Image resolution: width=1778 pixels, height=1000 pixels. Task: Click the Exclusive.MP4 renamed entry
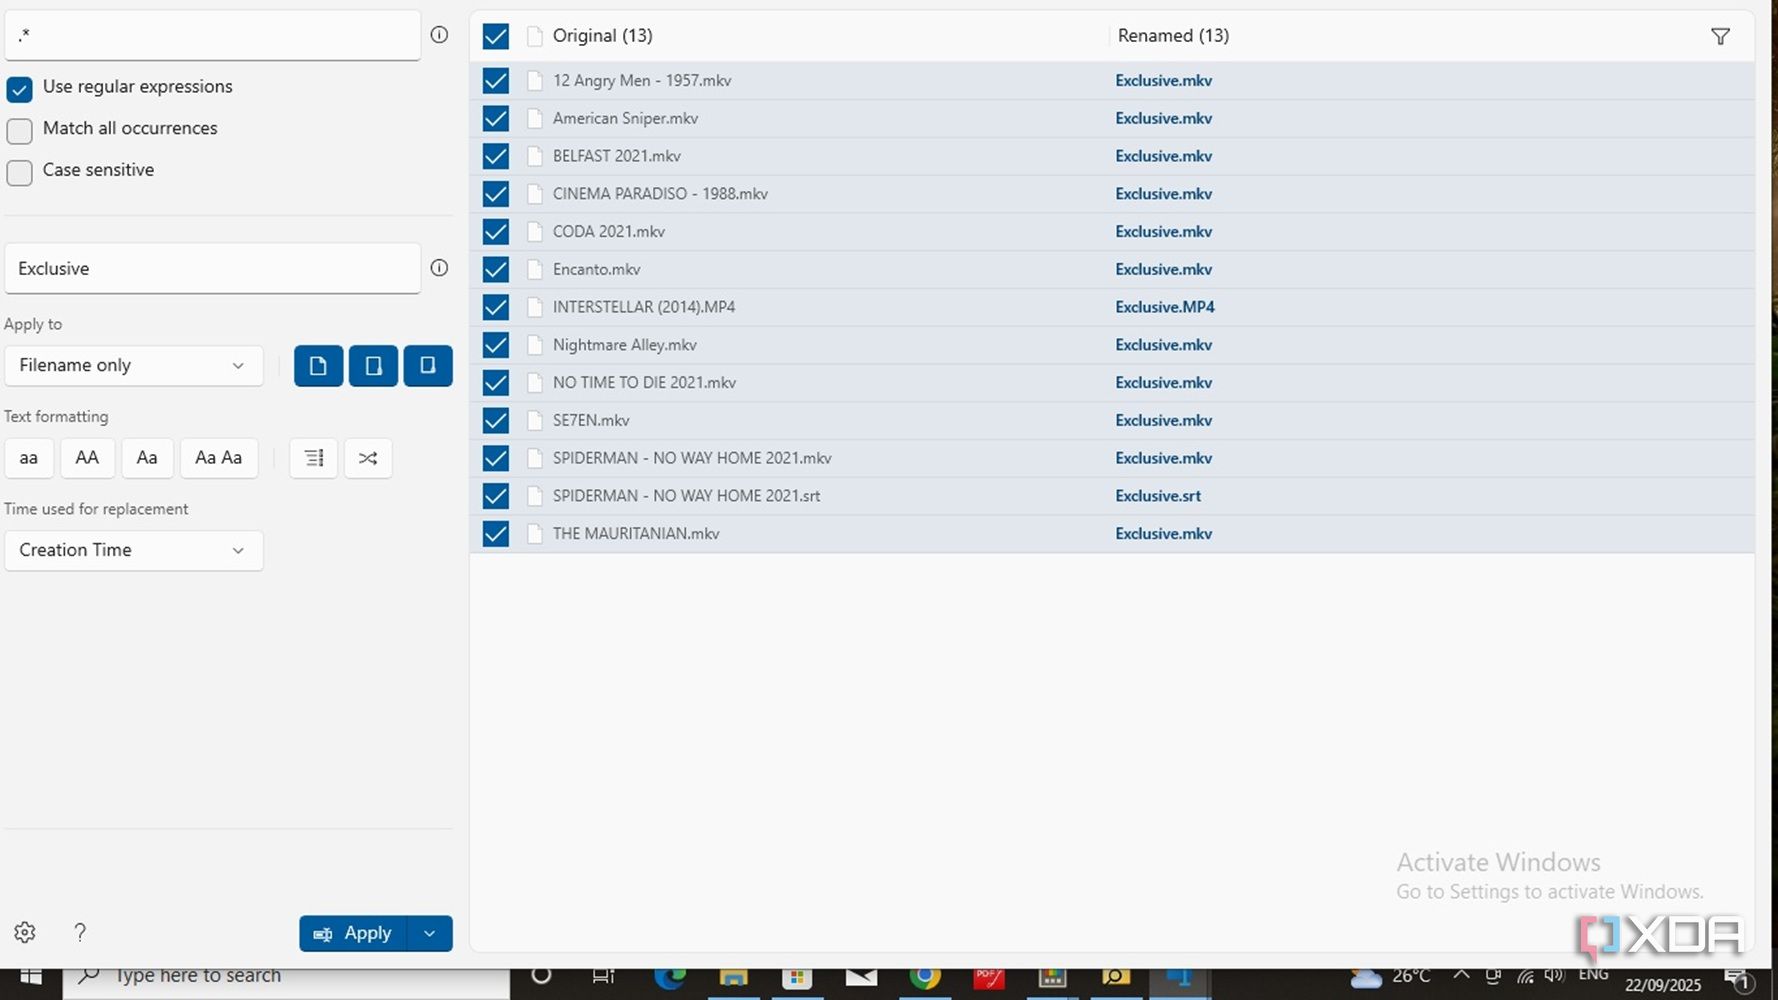pos(1165,308)
